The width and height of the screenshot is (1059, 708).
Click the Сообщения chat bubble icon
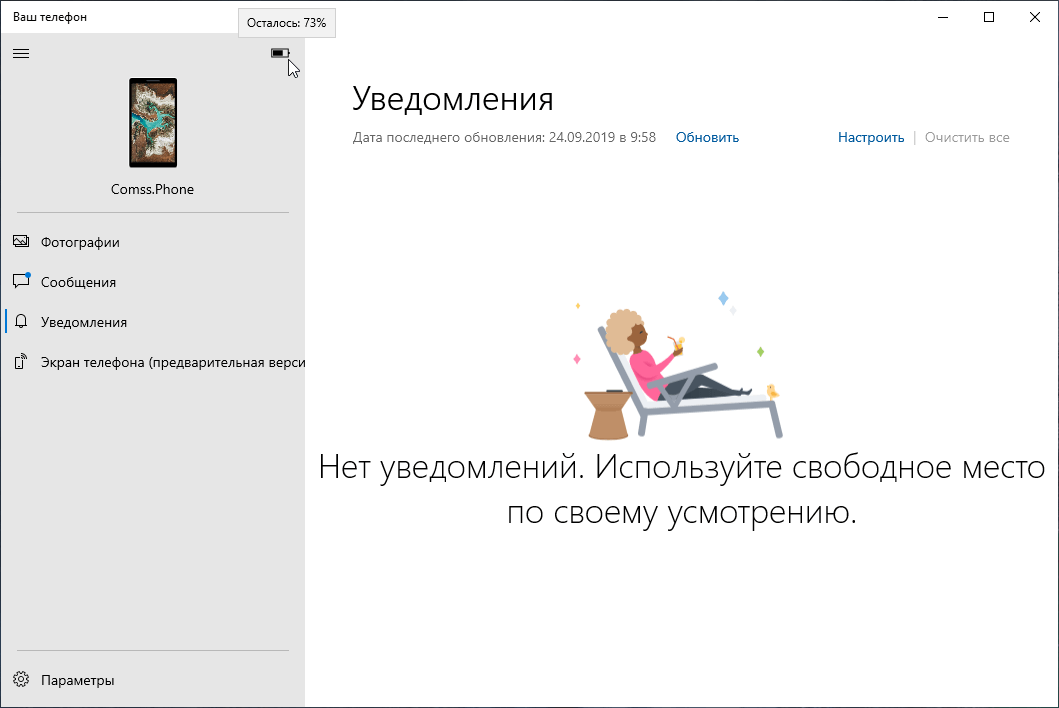tap(21, 281)
